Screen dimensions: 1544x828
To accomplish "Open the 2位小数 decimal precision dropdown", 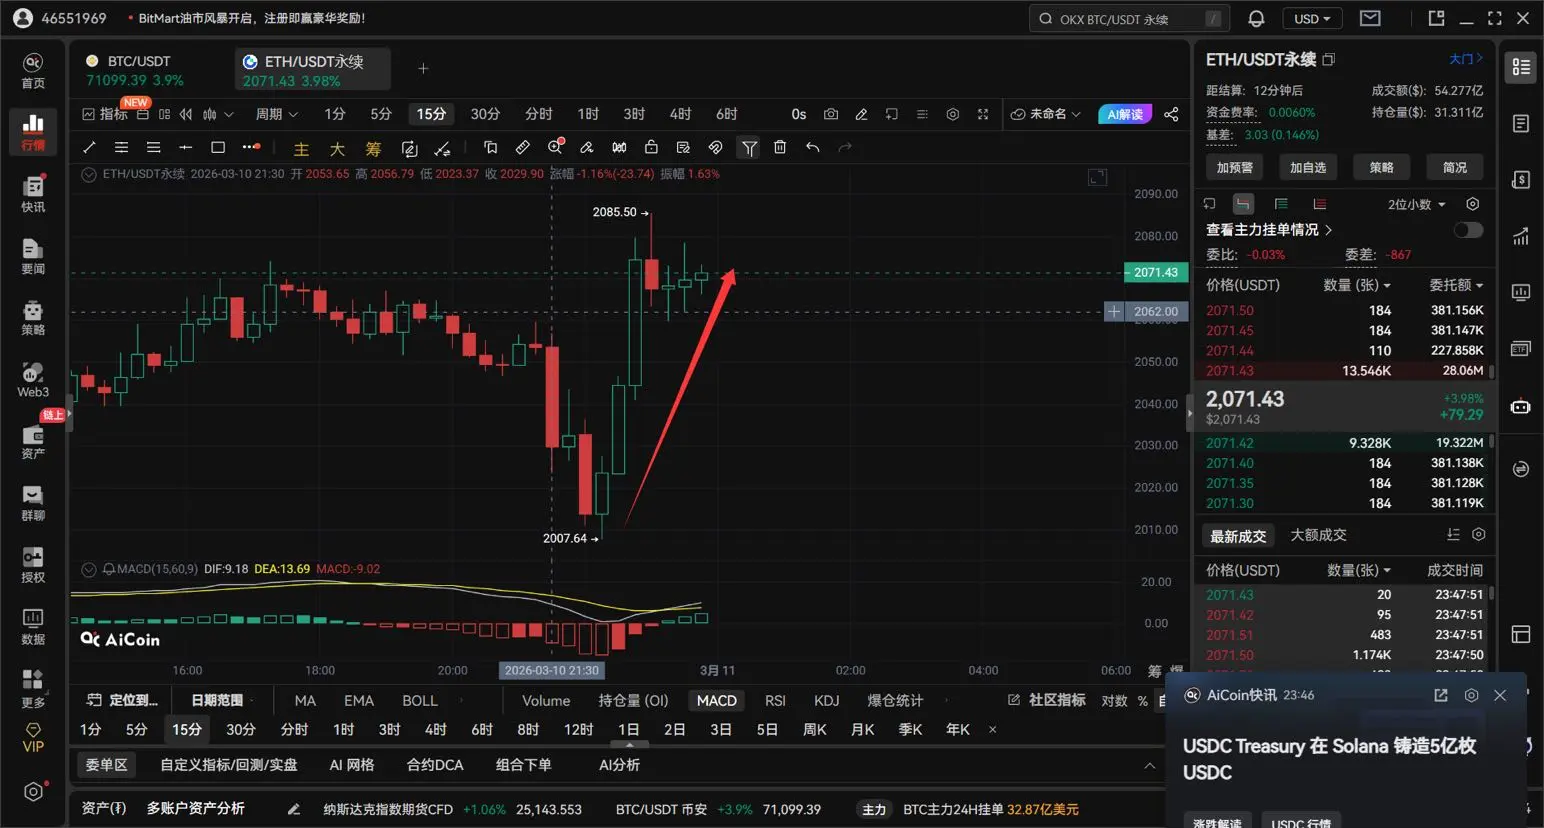I will (x=1416, y=204).
